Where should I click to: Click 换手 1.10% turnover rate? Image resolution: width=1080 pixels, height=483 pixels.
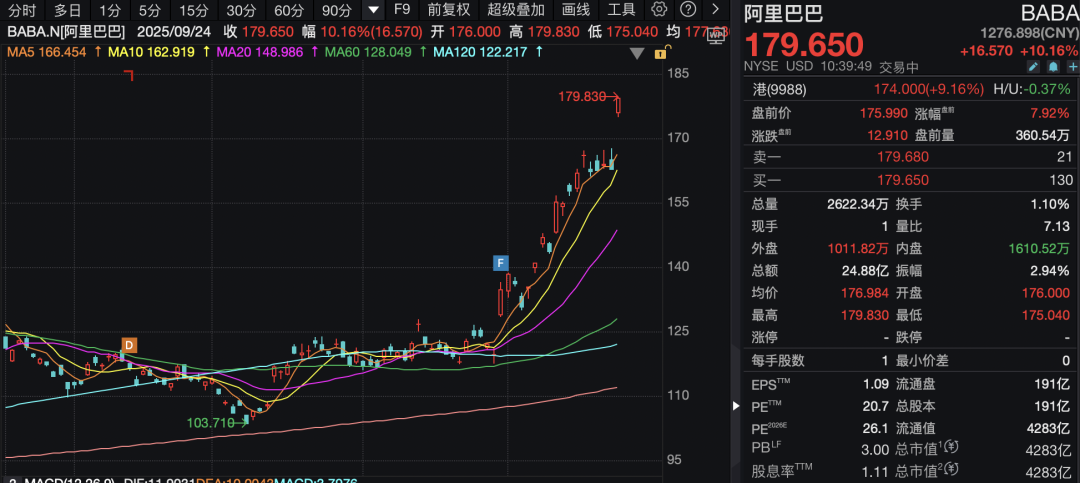[1050, 204]
